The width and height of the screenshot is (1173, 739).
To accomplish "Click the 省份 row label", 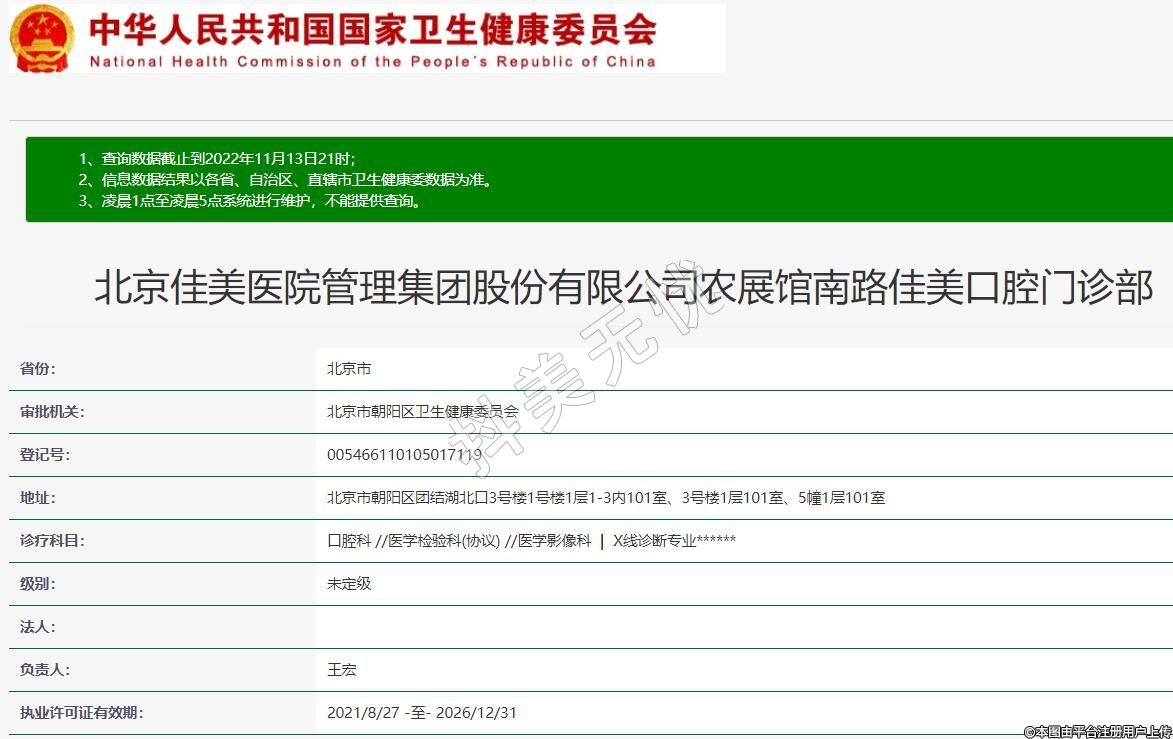I will [x=38, y=369].
